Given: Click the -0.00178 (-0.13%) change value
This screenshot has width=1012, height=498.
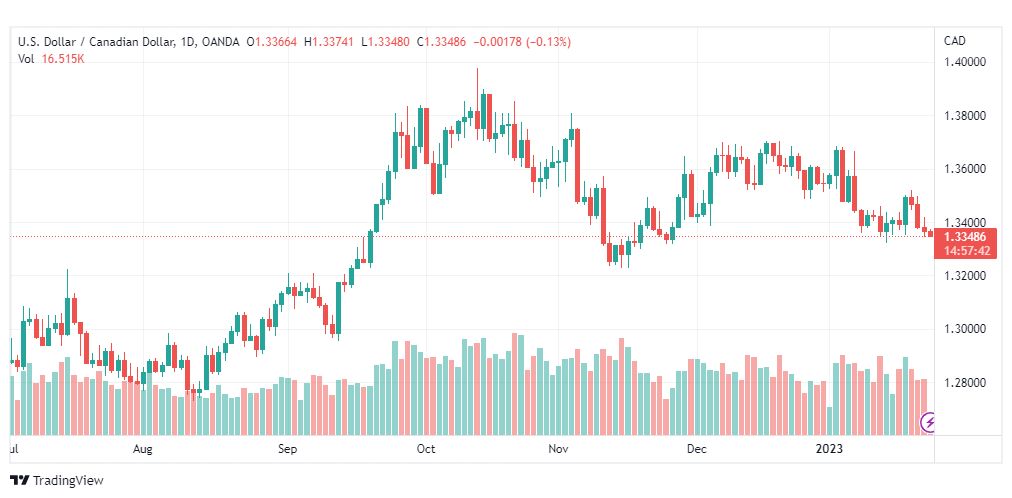Looking at the screenshot, I should (522, 43).
